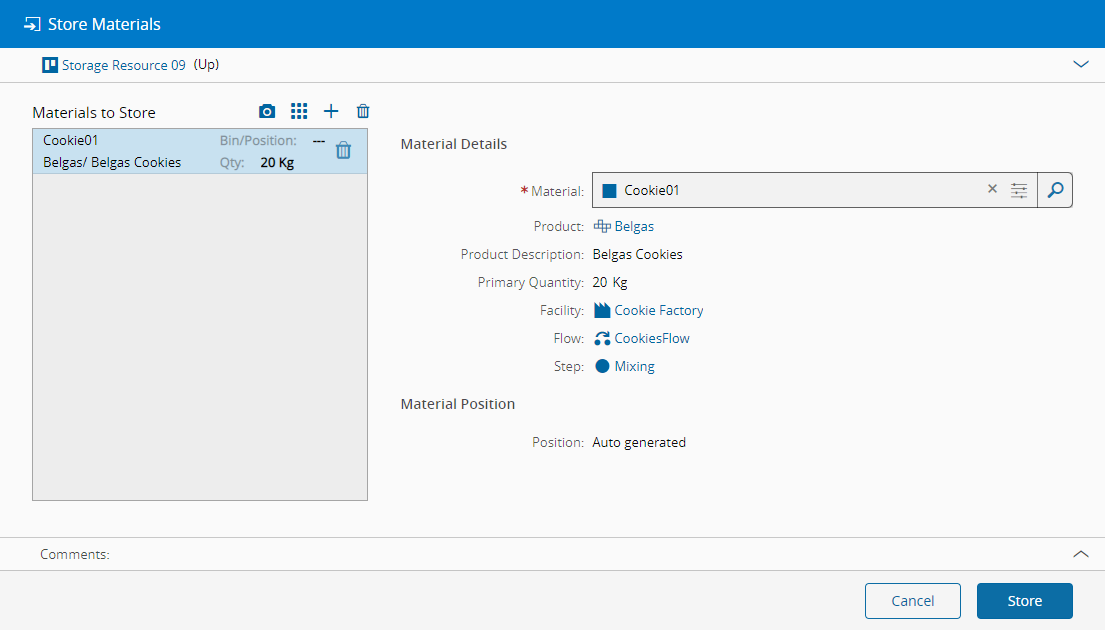The width and height of the screenshot is (1105, 630).
Task: Click the Material search magnifier icon
Action: (1055, 190)
